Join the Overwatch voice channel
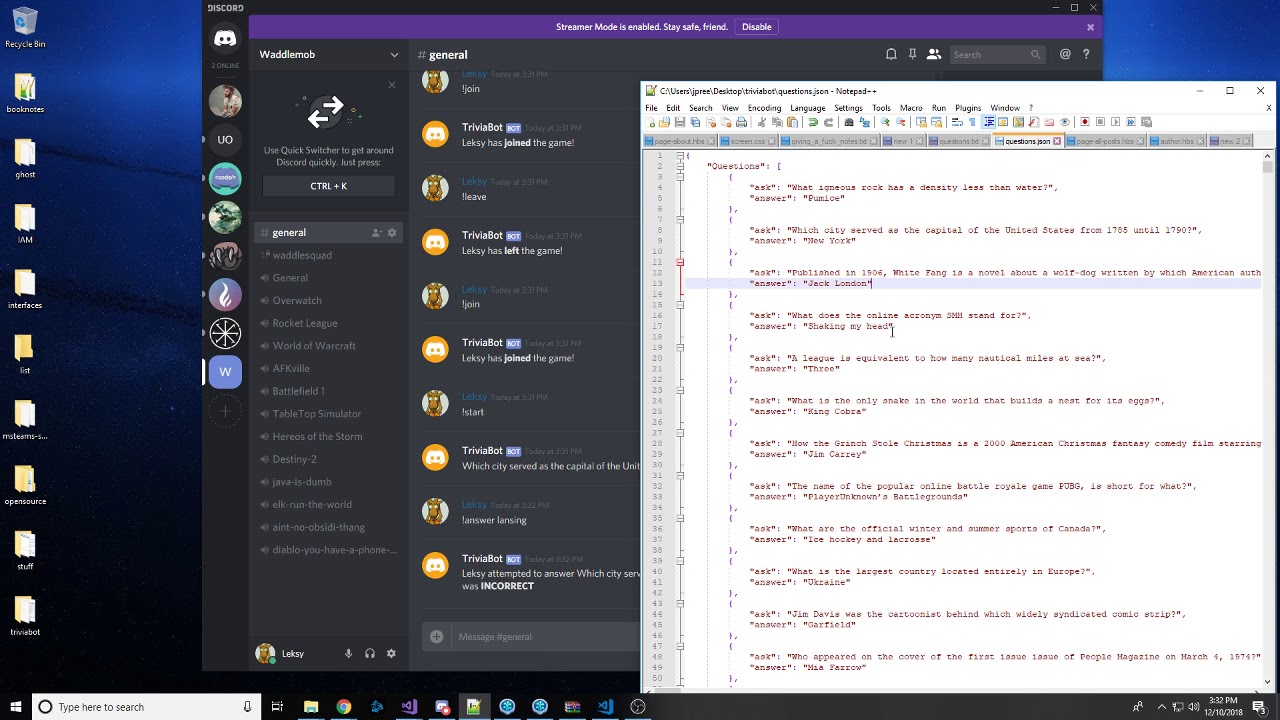This screenshot has height=720, width=1280. pyautogui.click(x=329, y=300)
